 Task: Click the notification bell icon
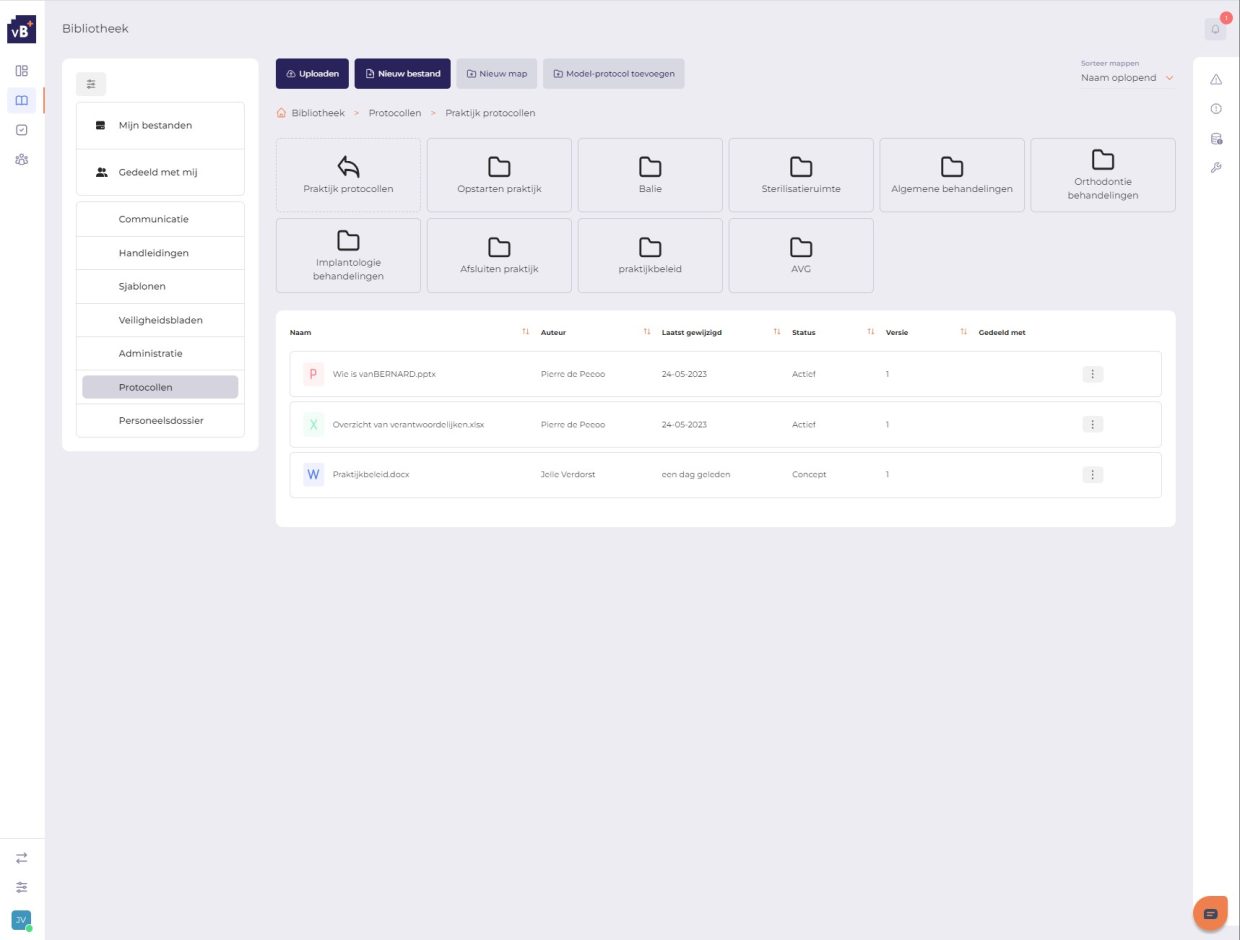click(x=1215, y=30)
